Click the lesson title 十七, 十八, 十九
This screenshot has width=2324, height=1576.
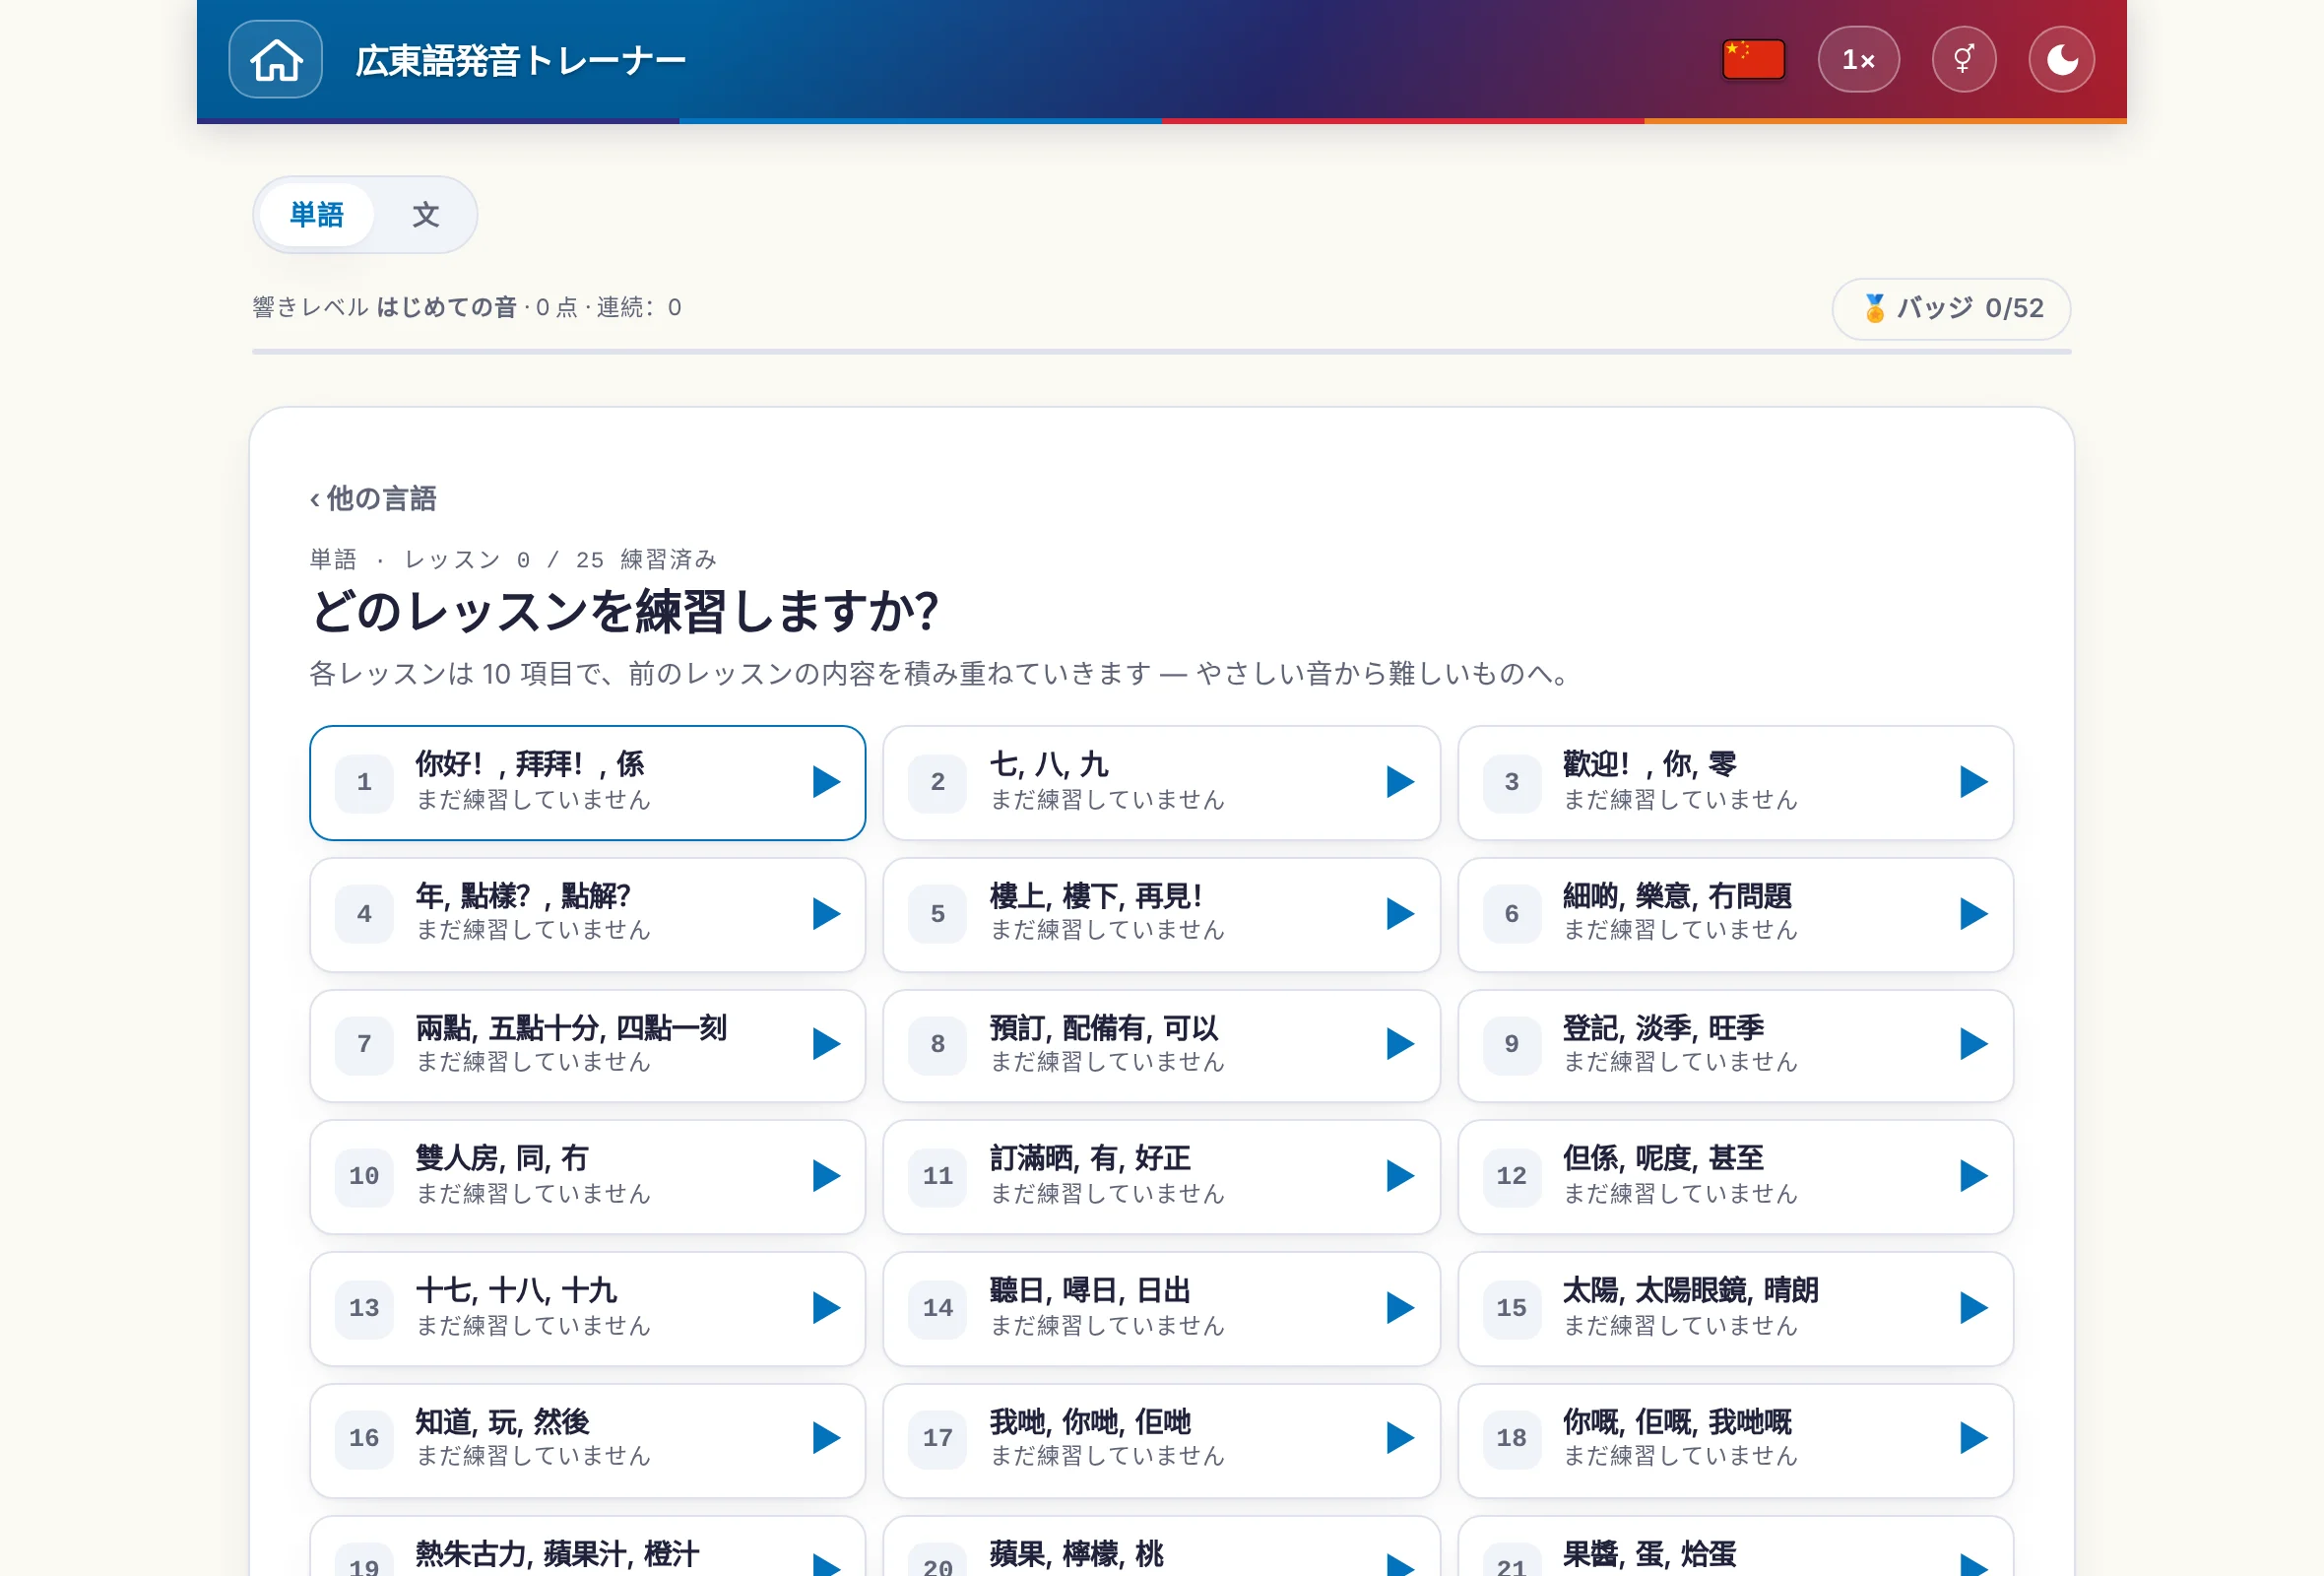[517, 1290]
